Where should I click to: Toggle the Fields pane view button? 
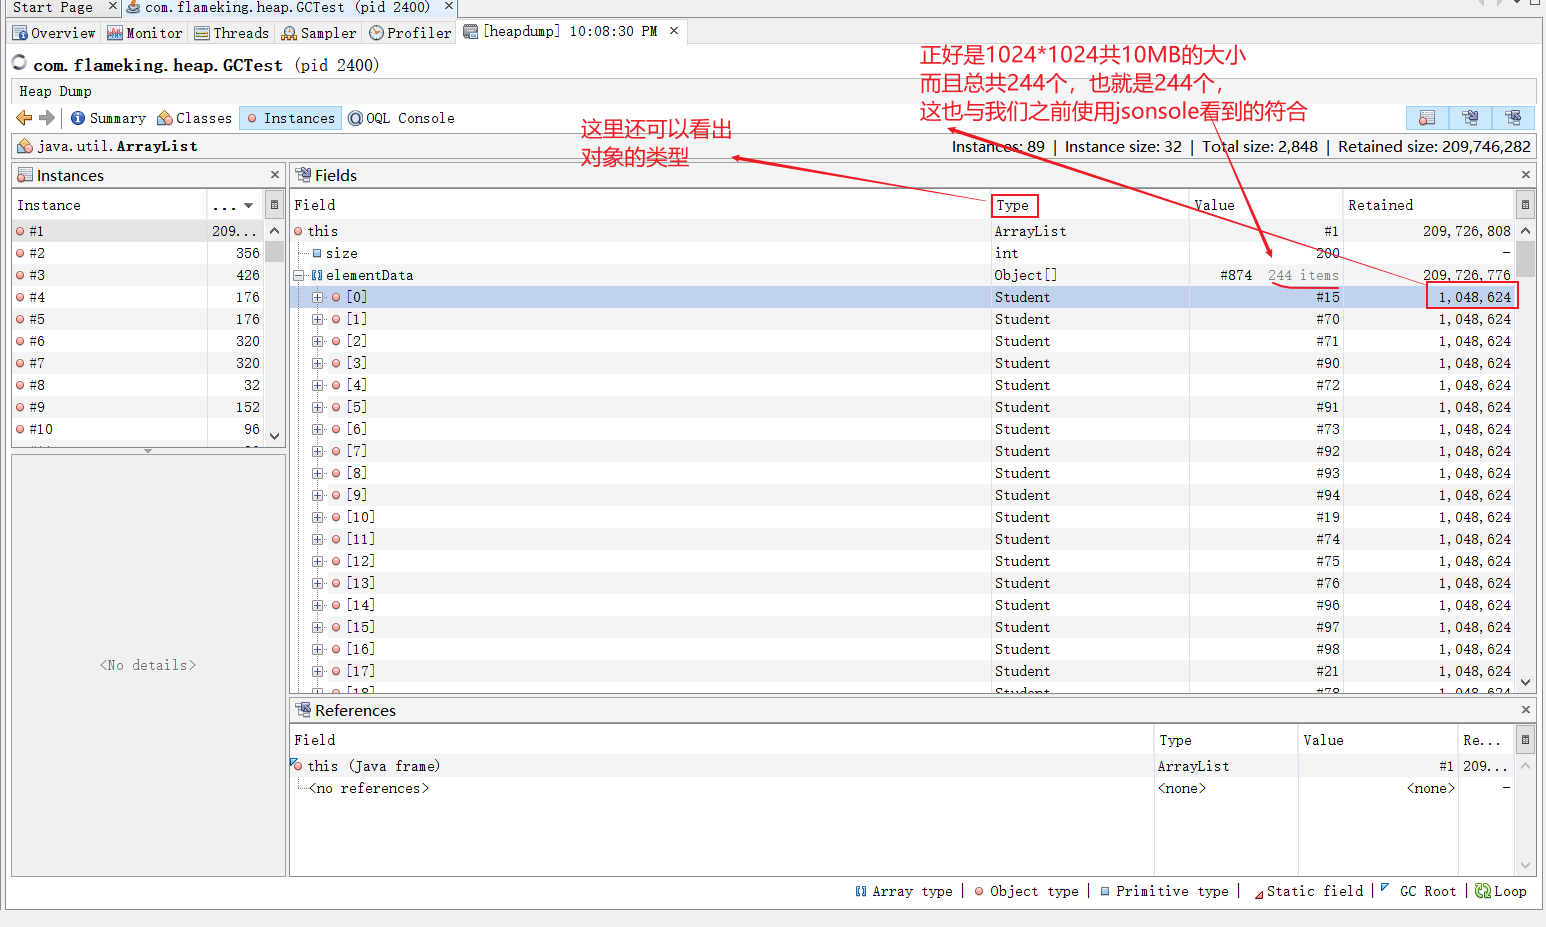[1470, 118]
